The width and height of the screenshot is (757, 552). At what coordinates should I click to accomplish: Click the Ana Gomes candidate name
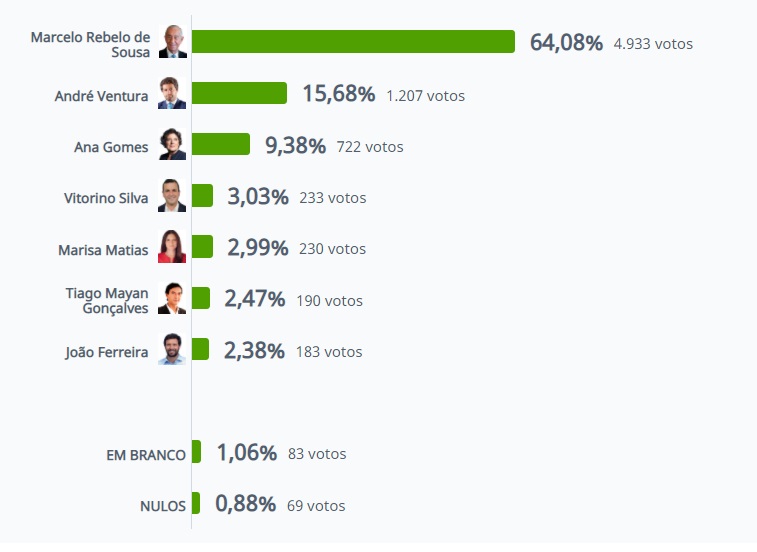pyautogui.click(x=111, y=147)
